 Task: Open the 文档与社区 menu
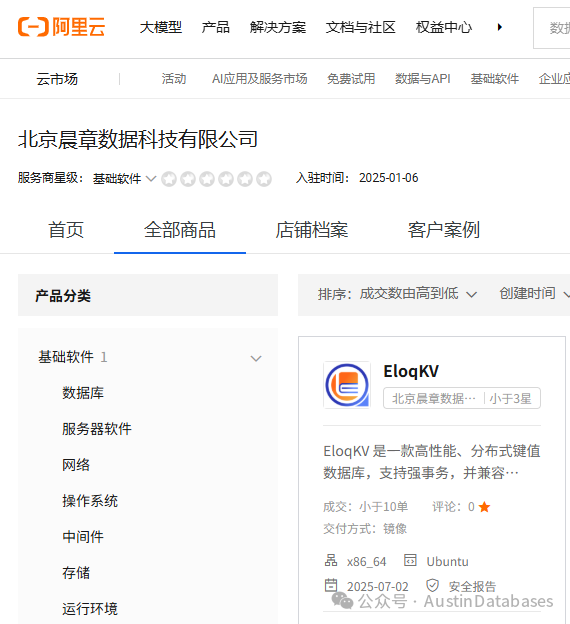tap(360, 27)
